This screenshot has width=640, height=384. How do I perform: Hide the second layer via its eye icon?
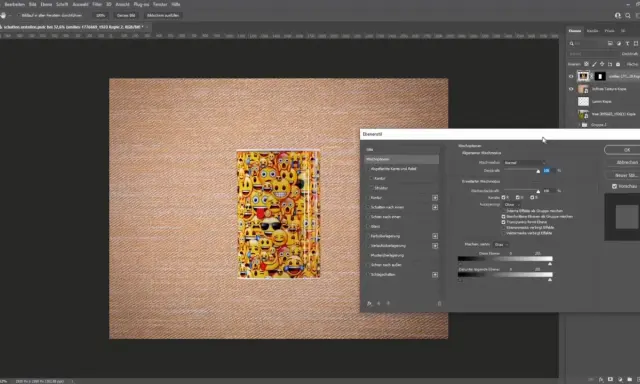[x=571, y=89]
